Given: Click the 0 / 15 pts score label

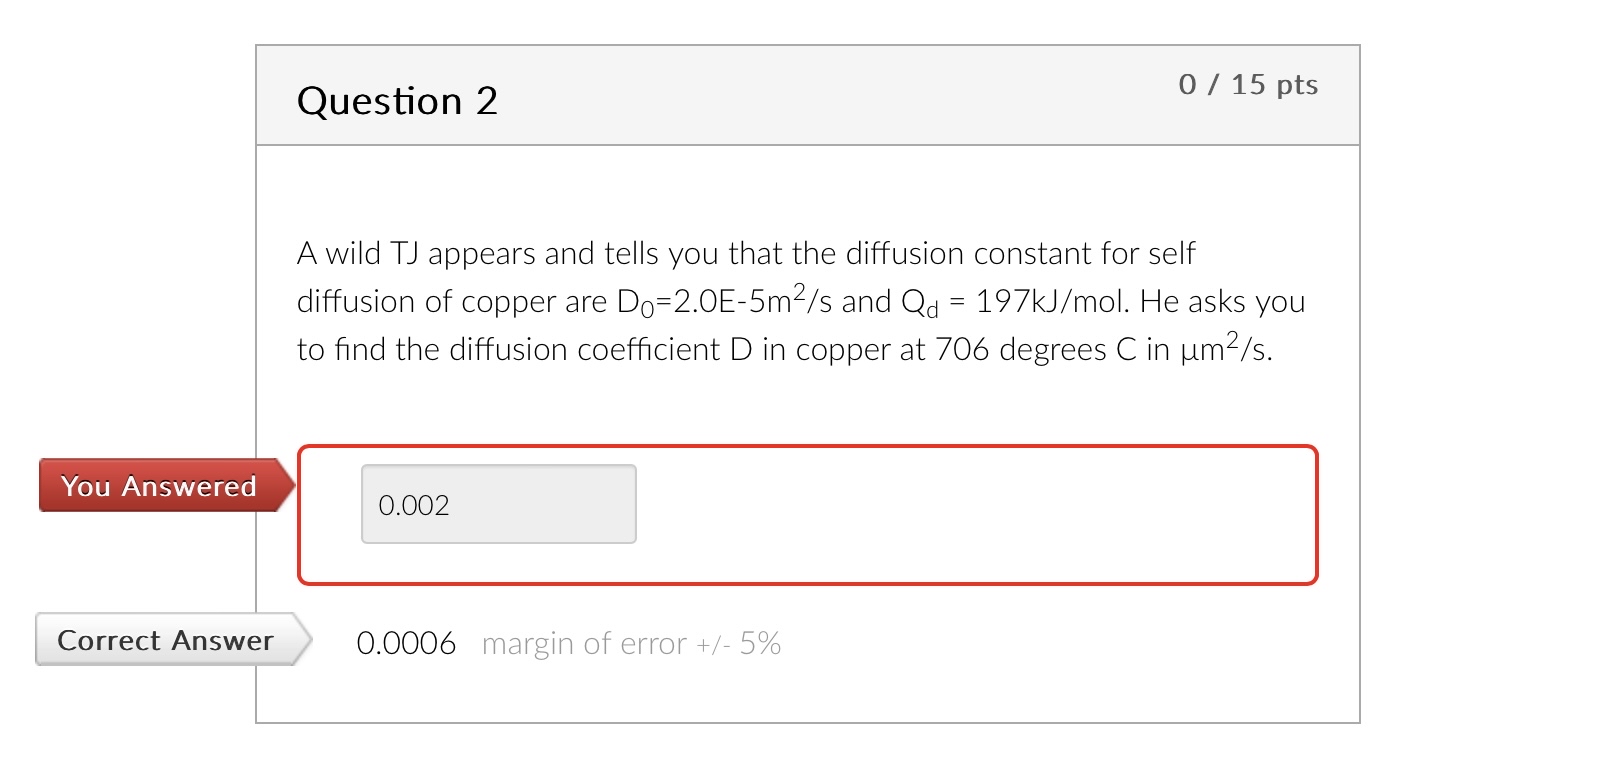Looking at the screenshot, I should (1248, 86).
